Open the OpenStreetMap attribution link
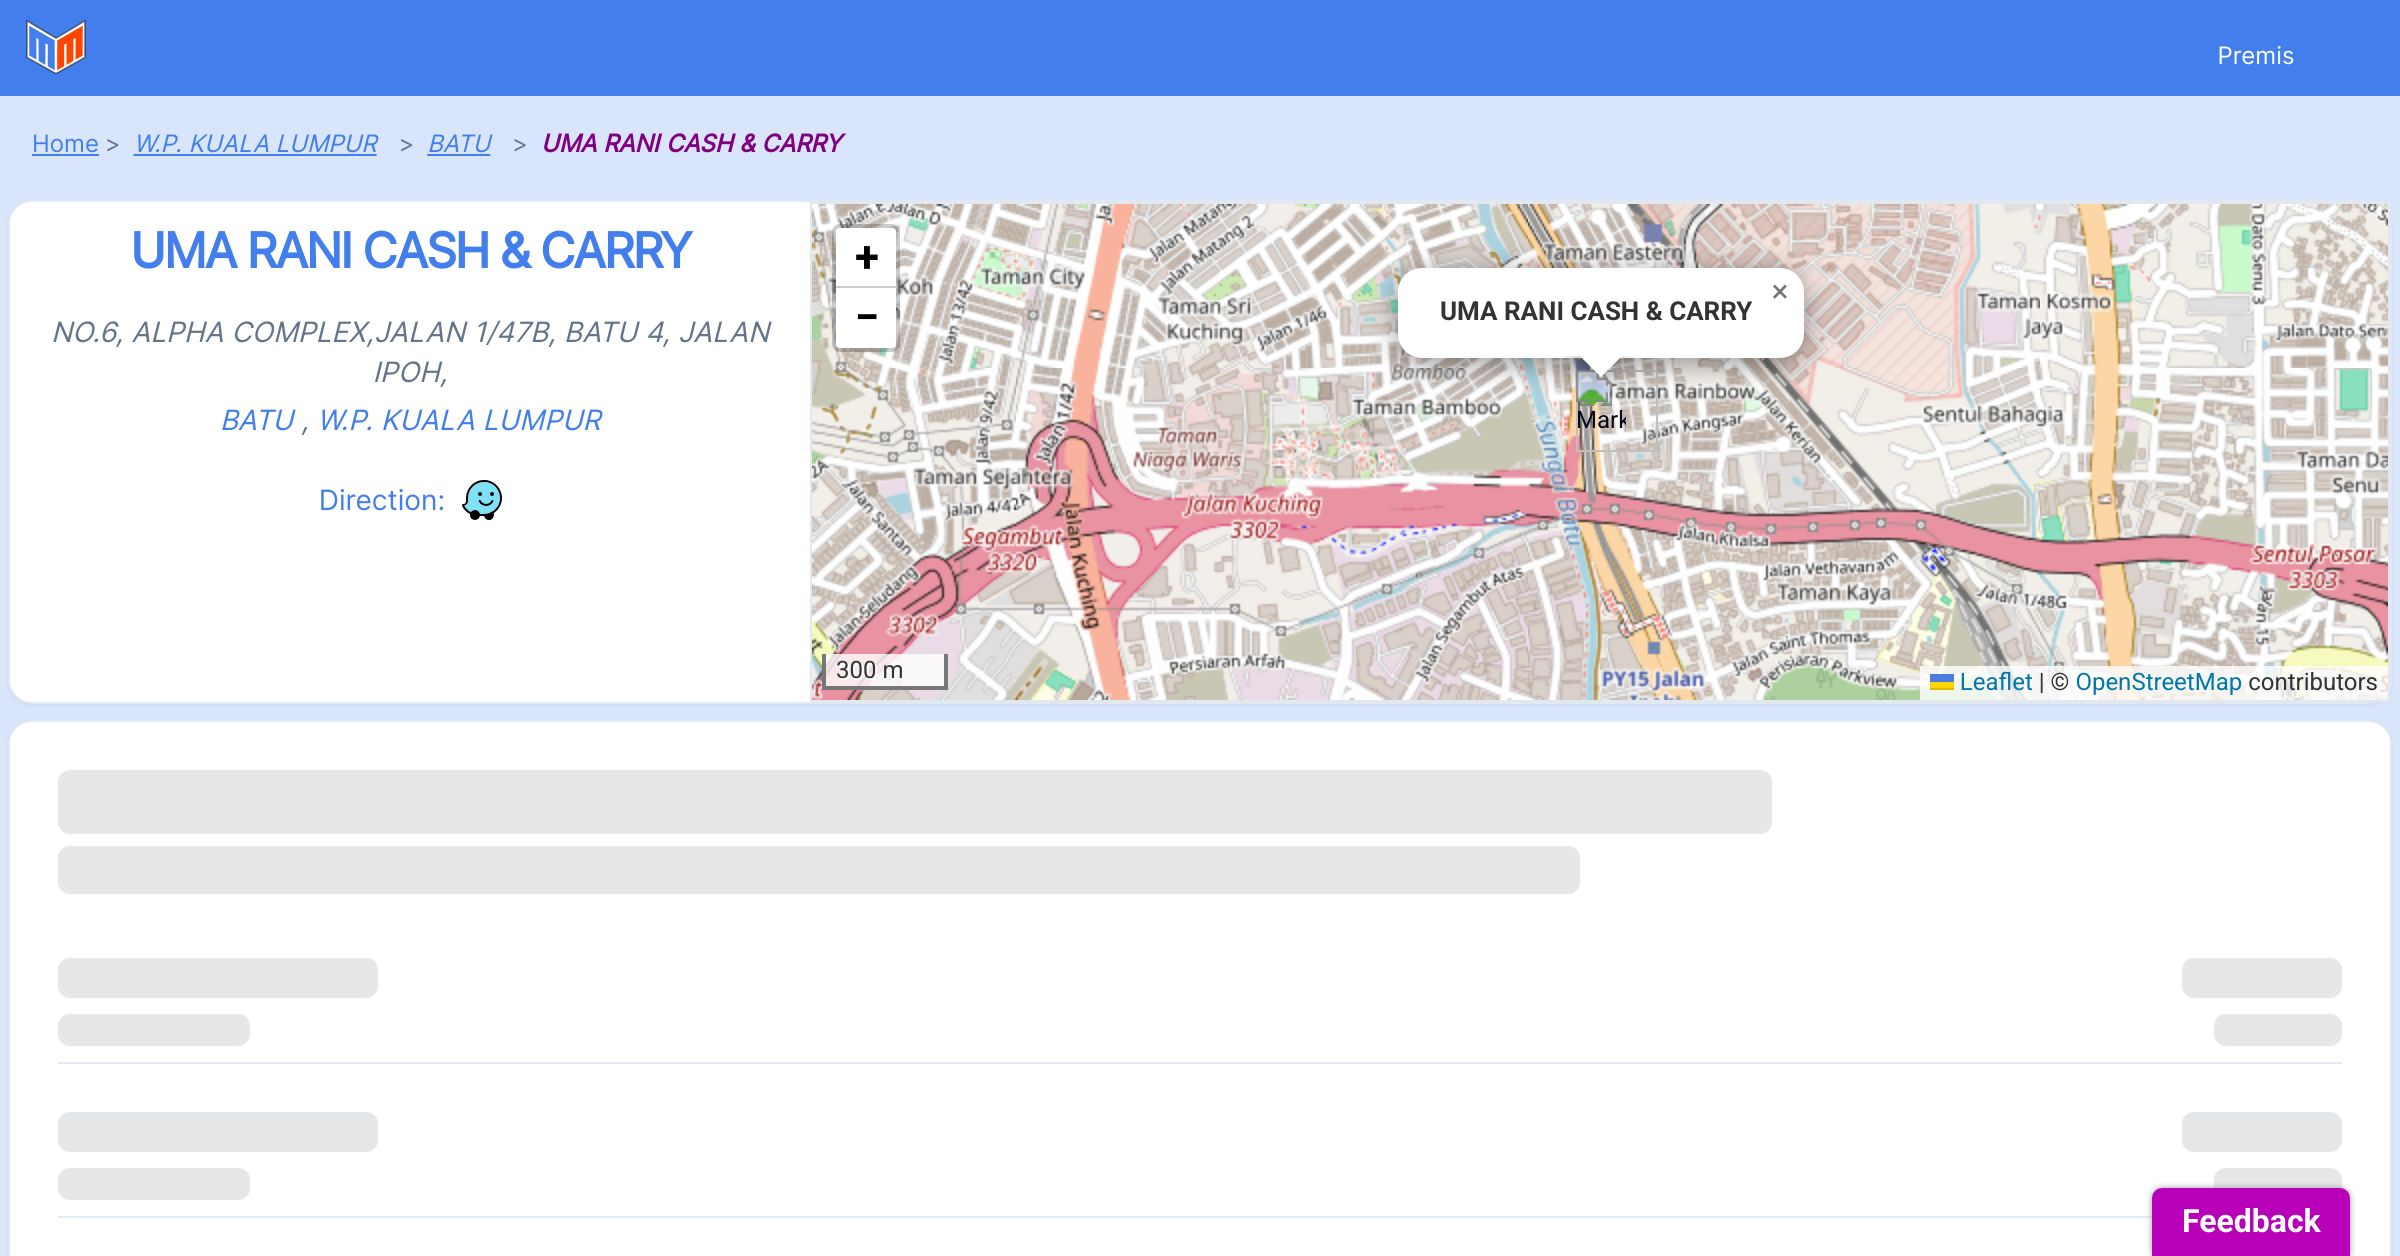The width and height of the screenshot is (2400, 1256). point(2158,682)
